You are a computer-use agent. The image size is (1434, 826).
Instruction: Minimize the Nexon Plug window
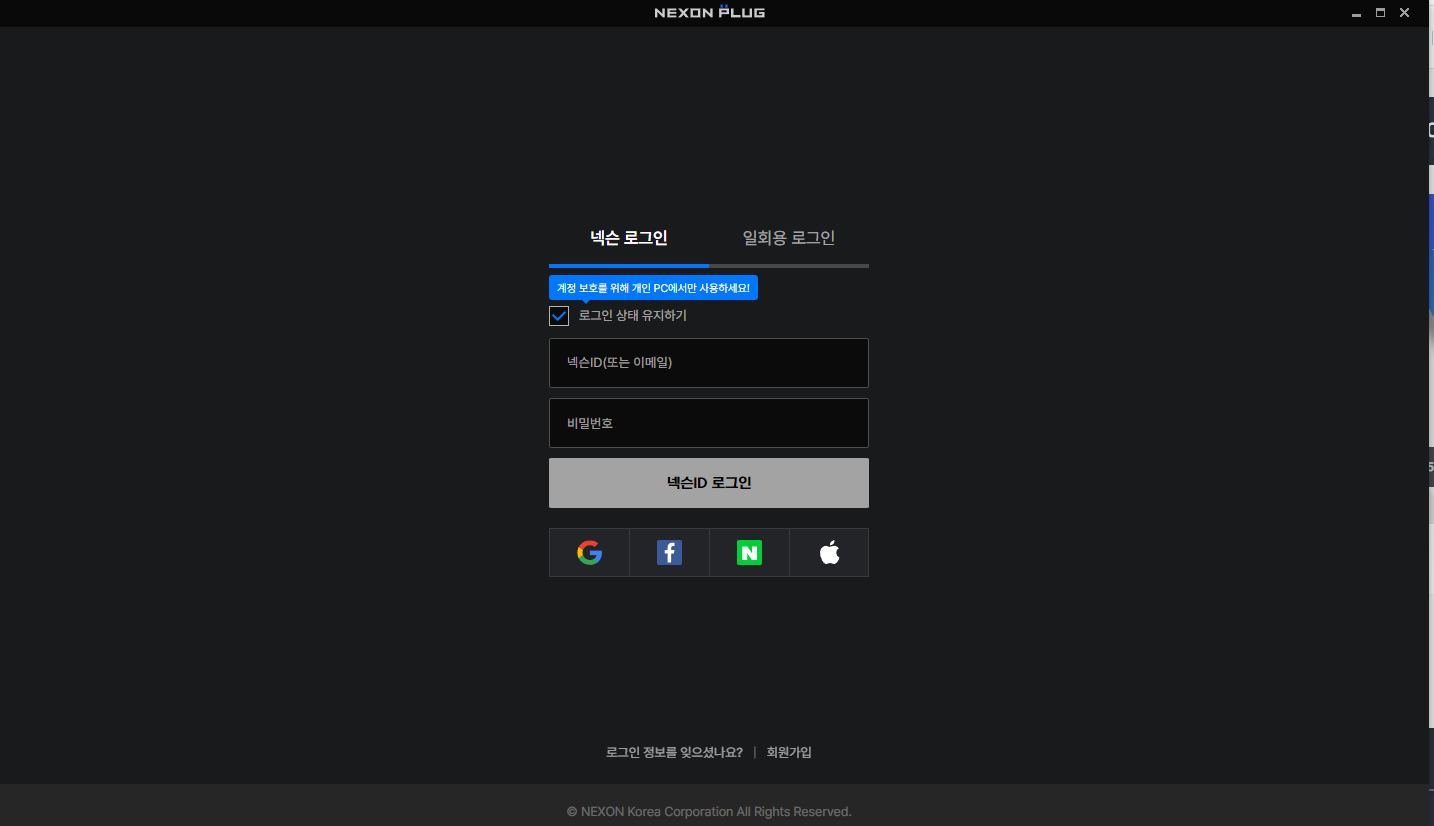1357,13
